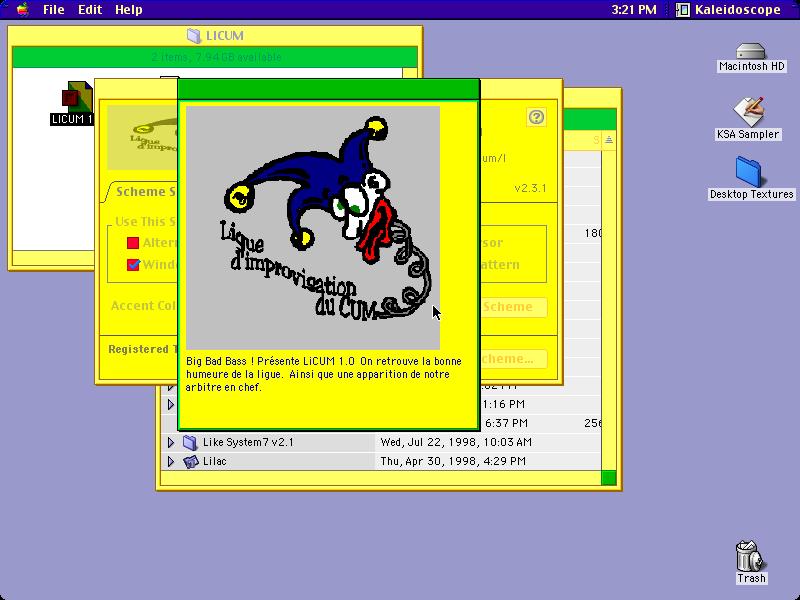The width and height of the screenshot is (800, 600).
Task: Switch to the Scheme S... tab
Action: coord(145,192)
